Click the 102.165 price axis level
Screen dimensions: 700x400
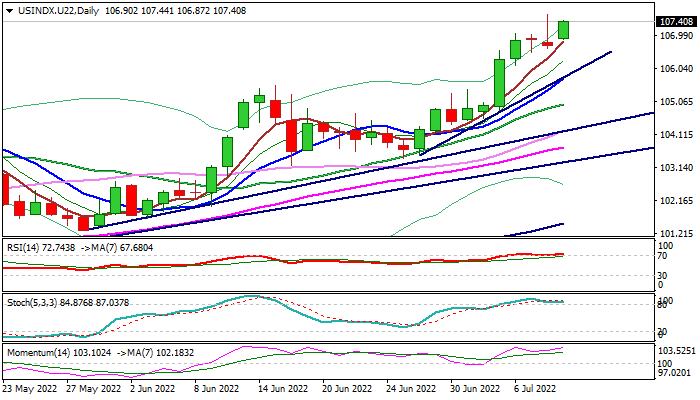[x=675, y=201]
